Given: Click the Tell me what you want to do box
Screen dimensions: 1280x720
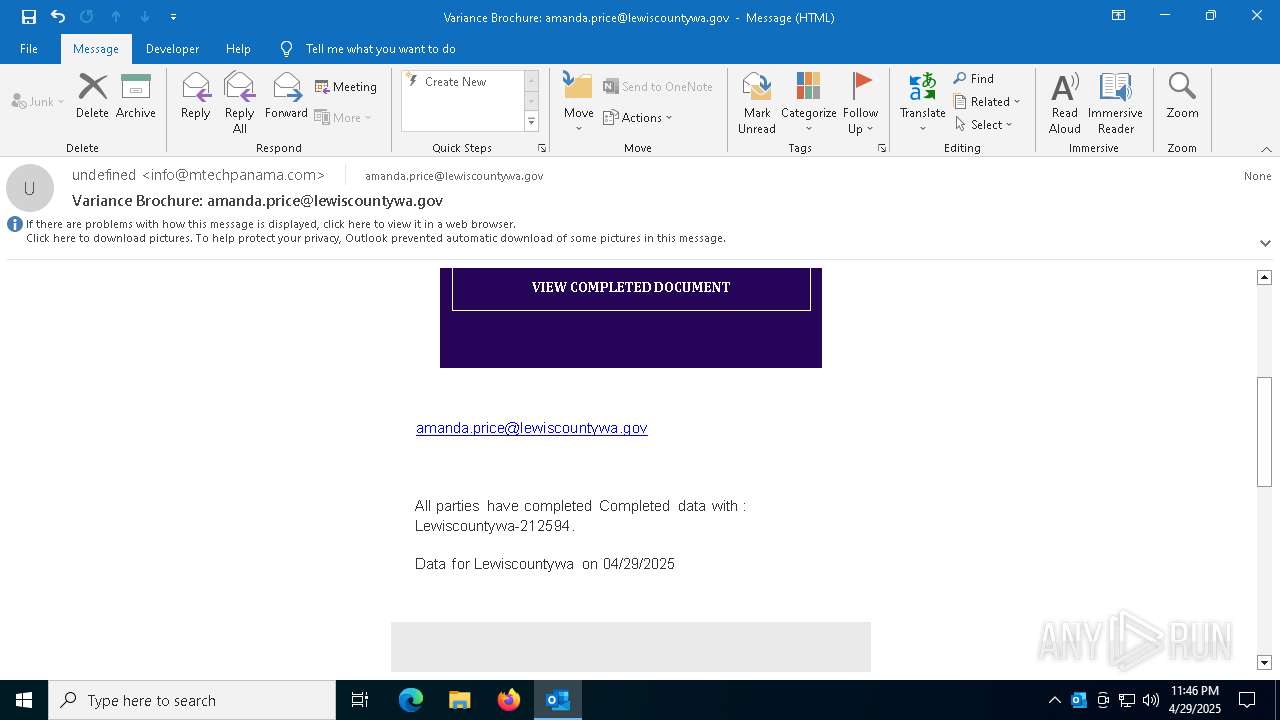Looking at the screenshot, I should 380,49.
